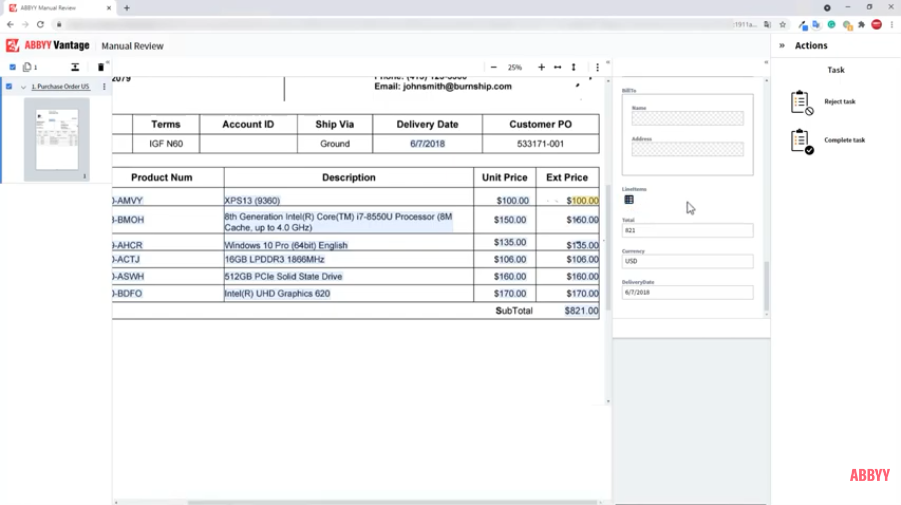The image size is (901, 505).
Task: Delete selected document with trash icon
Action: 101,67
